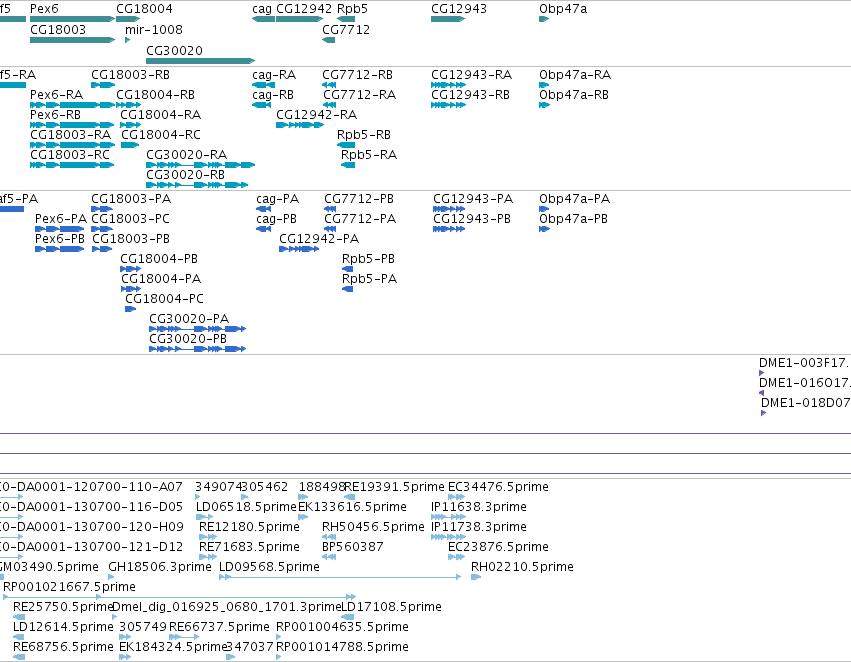Viewport: 851px width, 662px height.
Task: Select transcript CG18004-RB
Action: [155, 94]
